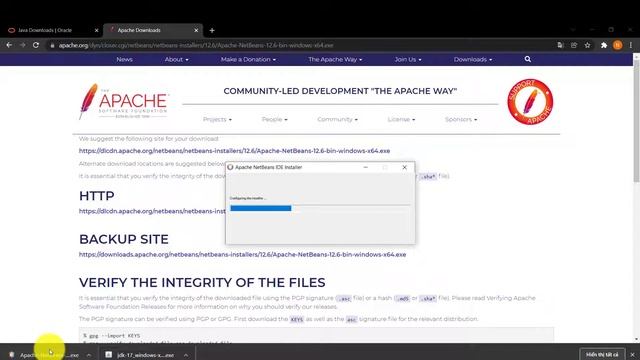Screen dimensions: 640x360
Task: Click the address bar URL
Action: pos(196,45)
